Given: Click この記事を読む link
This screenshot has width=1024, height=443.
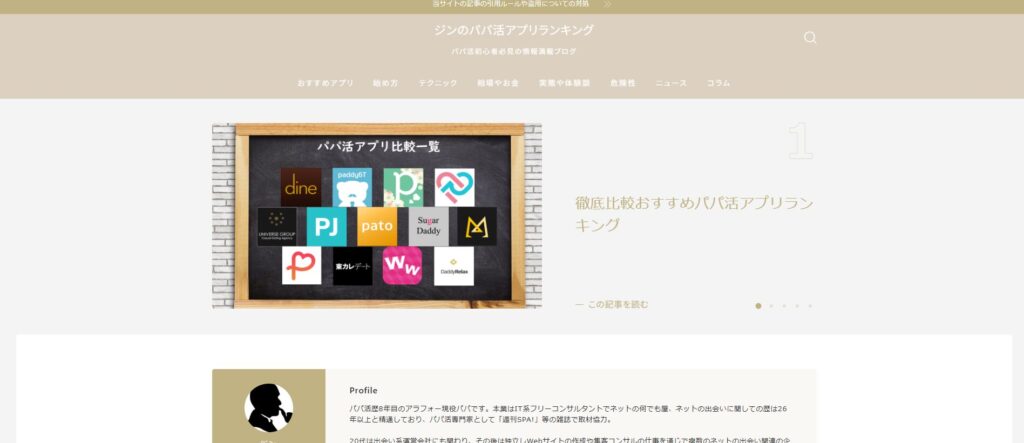Looking at the screenshot, I should click(x=612, y=304).
